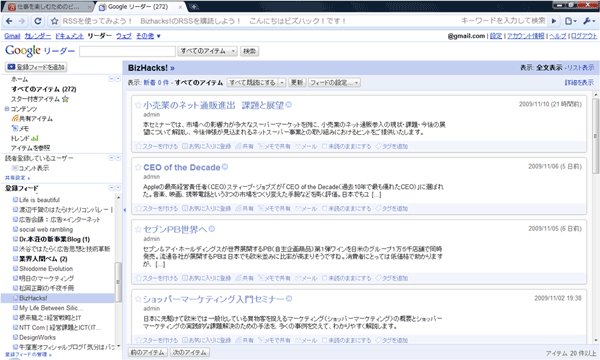The image size is (600, 360).
Task: Bookmark the page with the star icon
Action: click(x=55, y=21)
